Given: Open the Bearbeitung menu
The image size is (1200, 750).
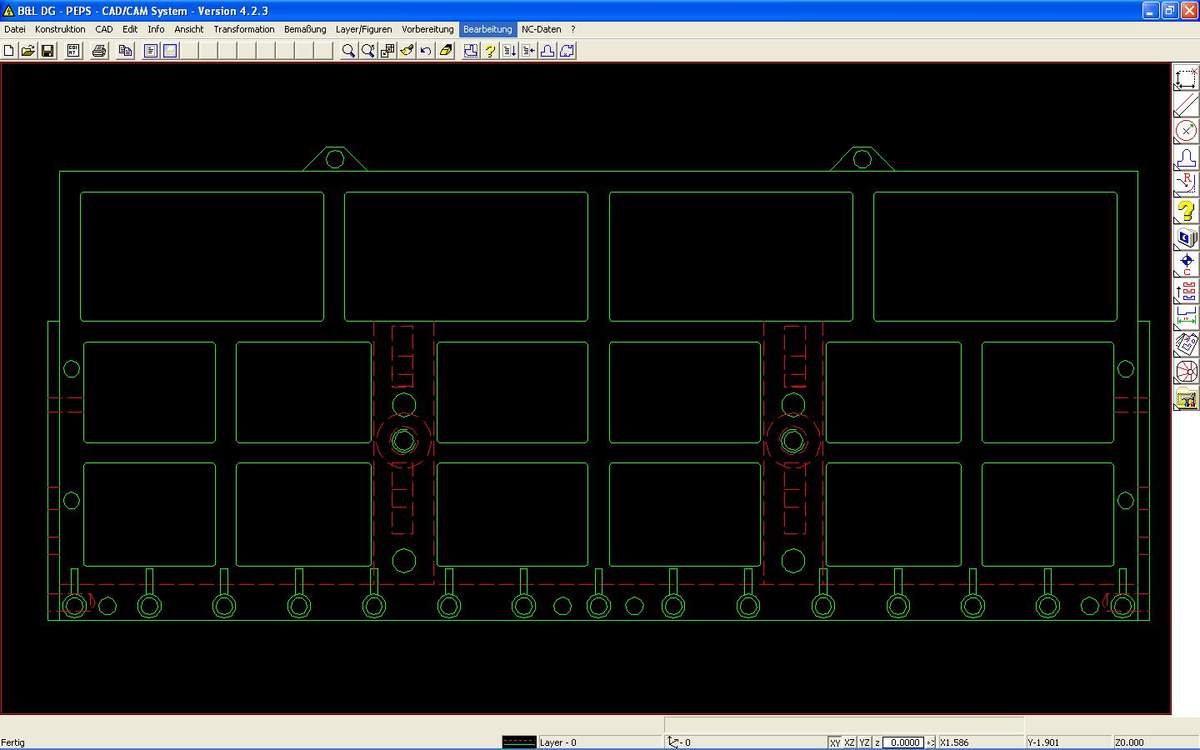Looking at the screenshot, I should (x=488, y=29).
